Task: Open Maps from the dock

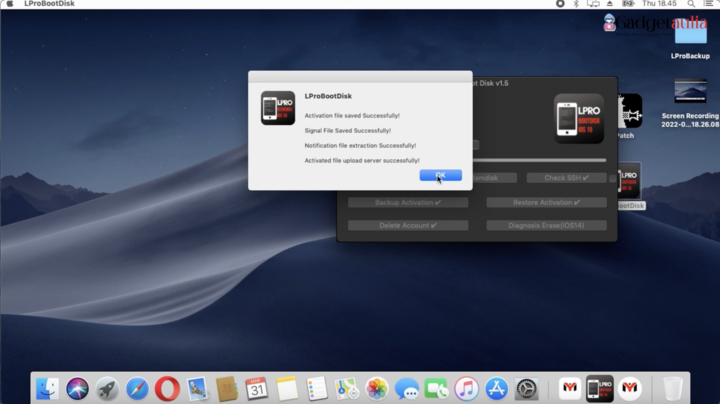Action: pos(347,389)
